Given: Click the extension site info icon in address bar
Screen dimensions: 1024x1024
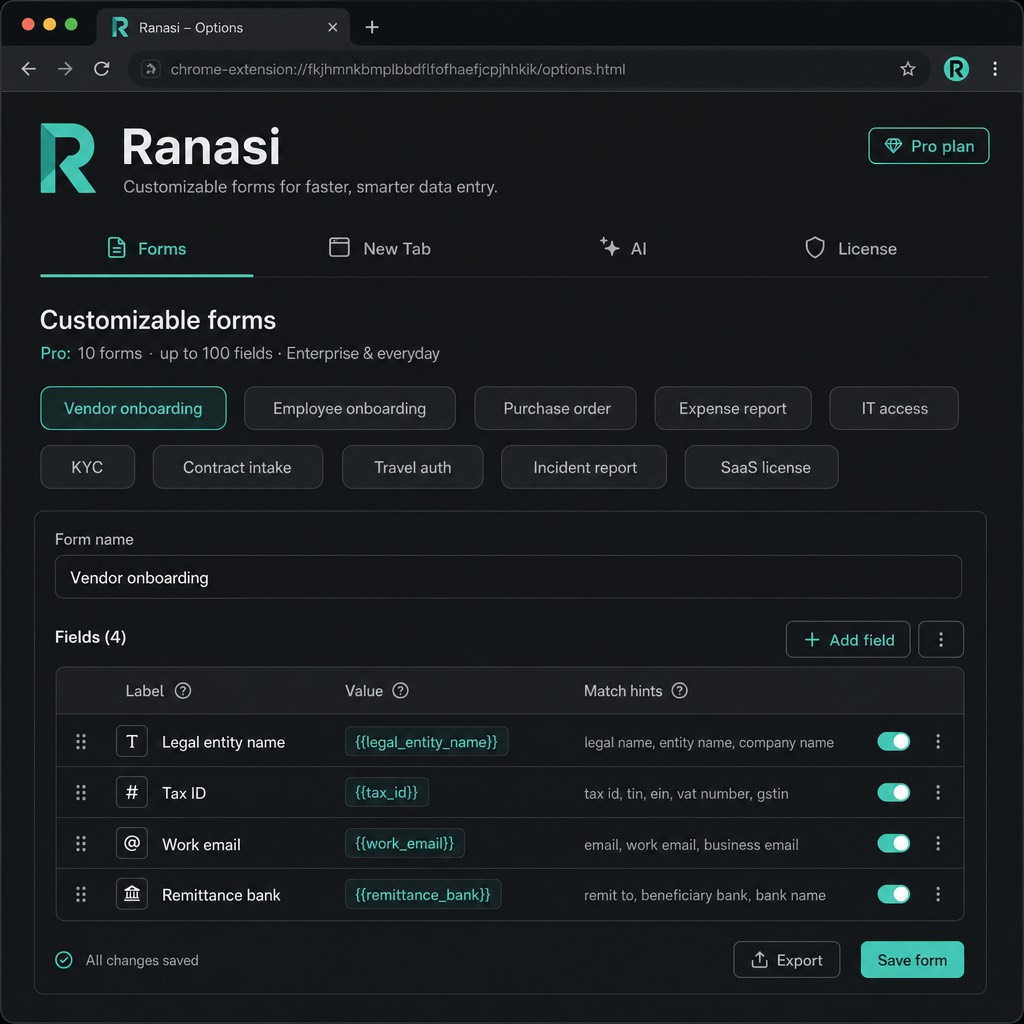Looking at the screenshot, I should click(x=151, y=69).
